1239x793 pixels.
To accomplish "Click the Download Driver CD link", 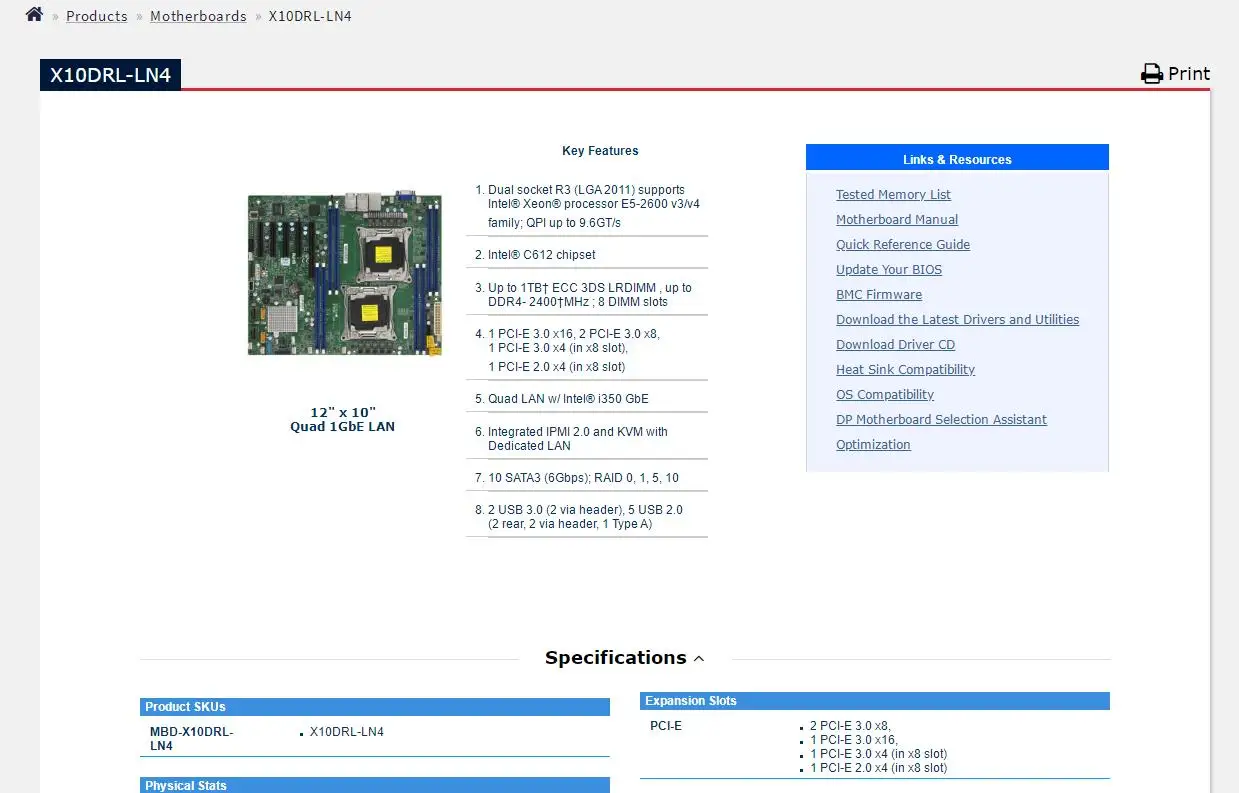I will [x=895, y=345].
